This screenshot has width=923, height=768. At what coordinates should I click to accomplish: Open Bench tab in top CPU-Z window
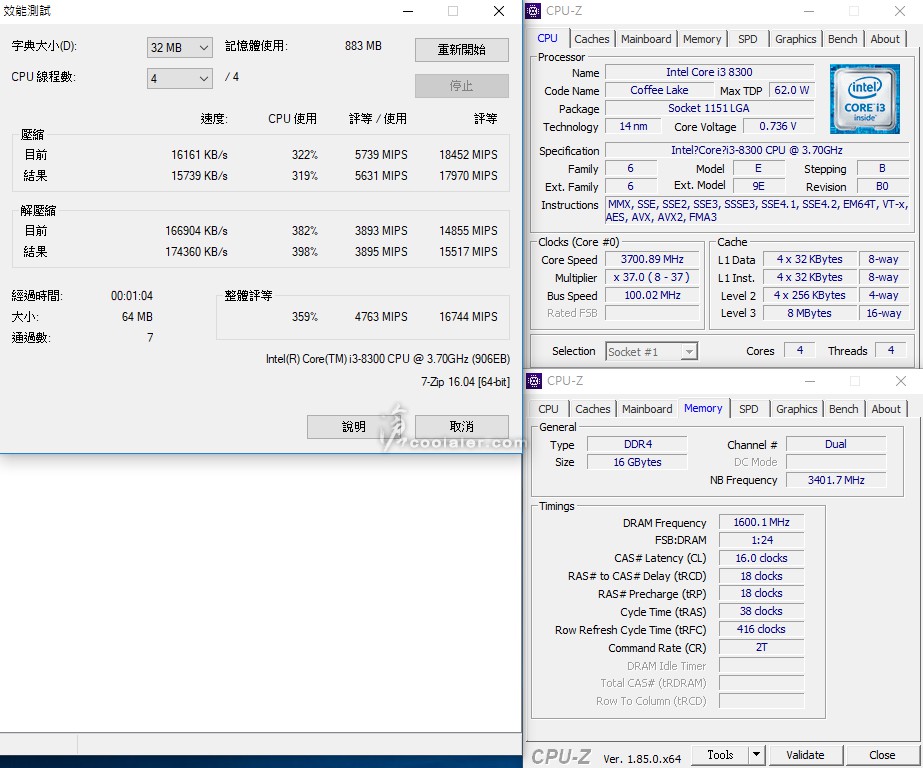(842, 39)
